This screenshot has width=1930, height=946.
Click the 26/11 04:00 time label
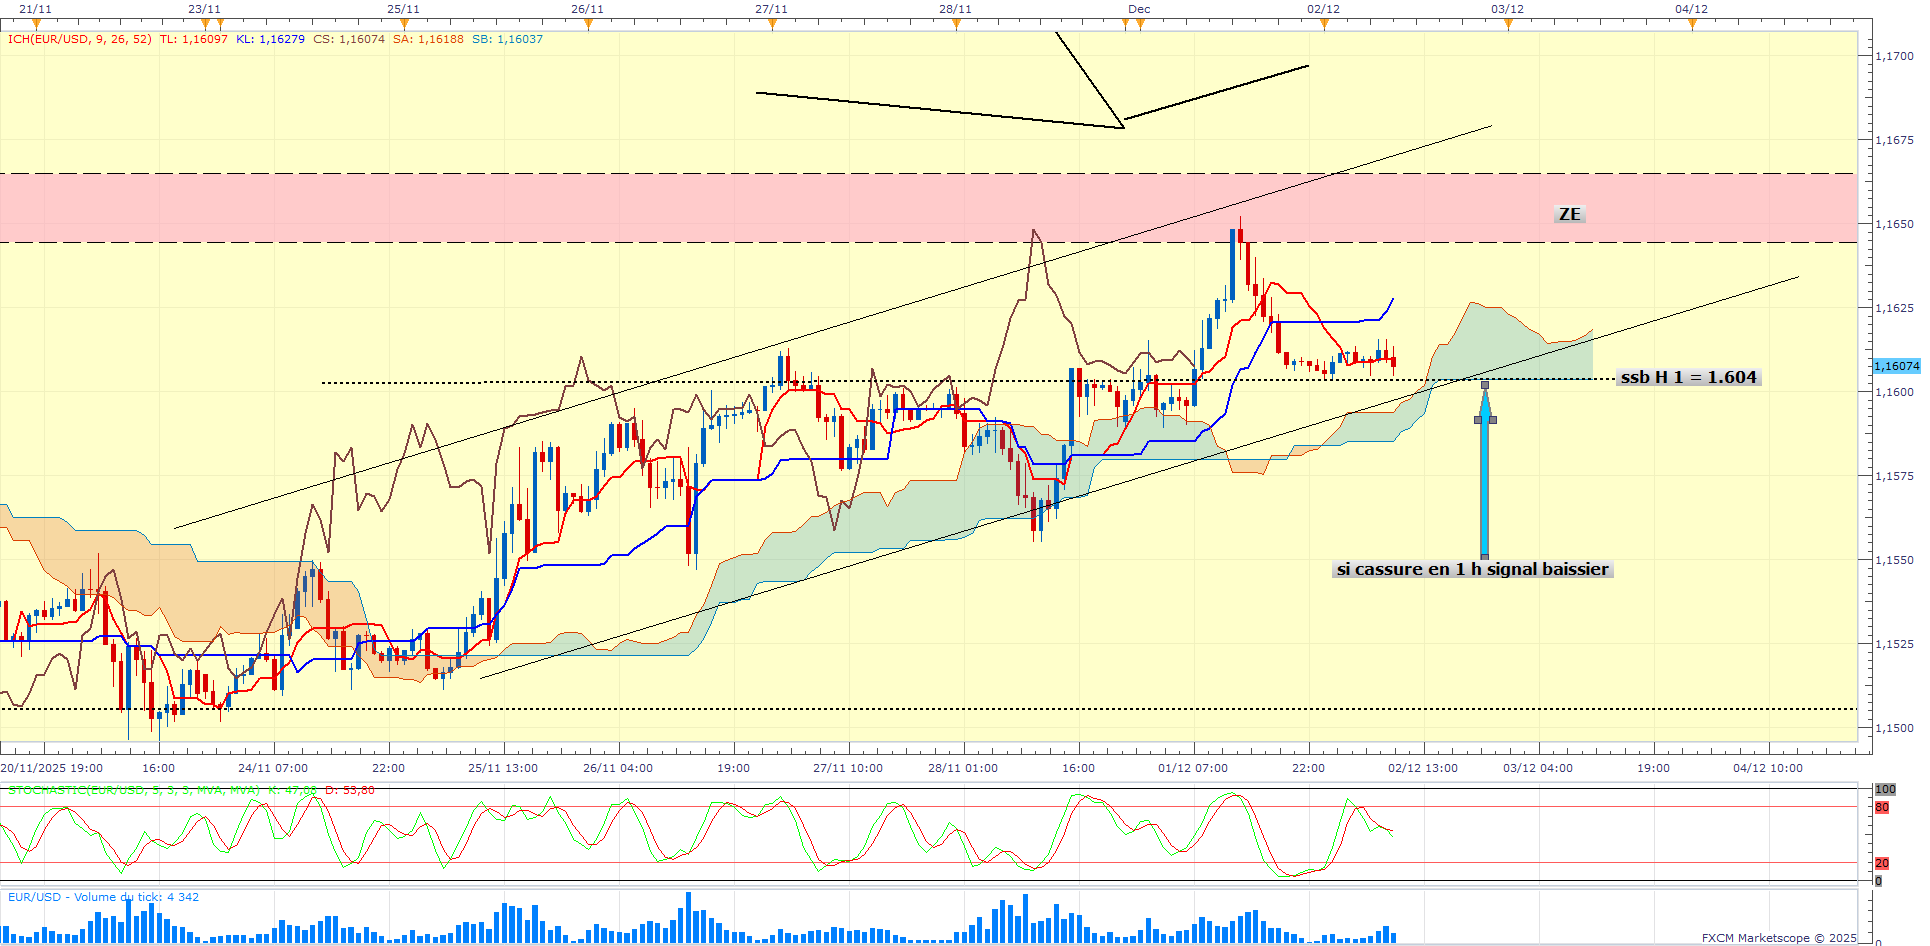[x=618, y=768]
